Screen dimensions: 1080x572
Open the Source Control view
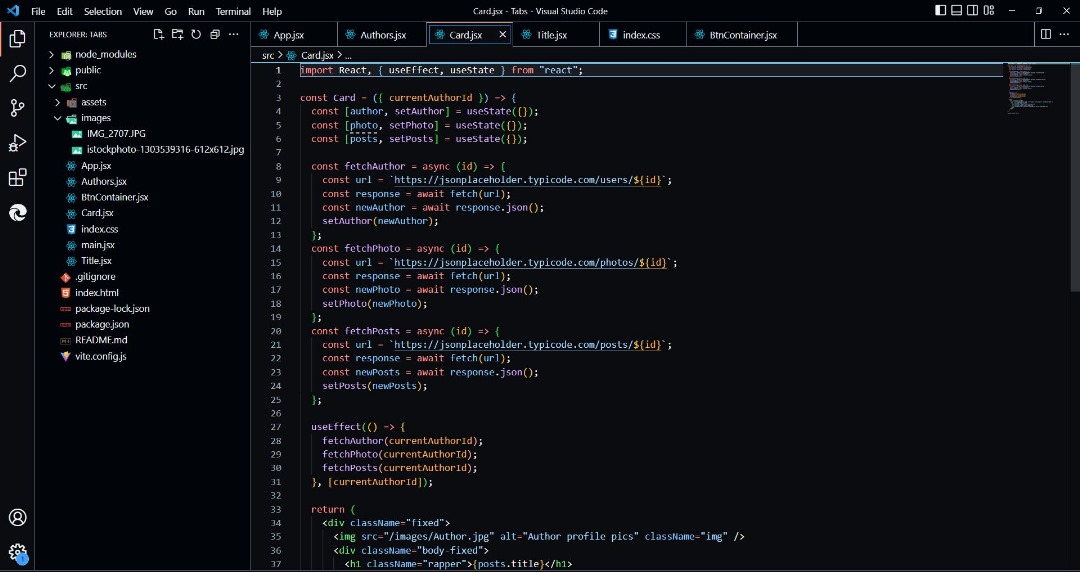click(17, 108)
